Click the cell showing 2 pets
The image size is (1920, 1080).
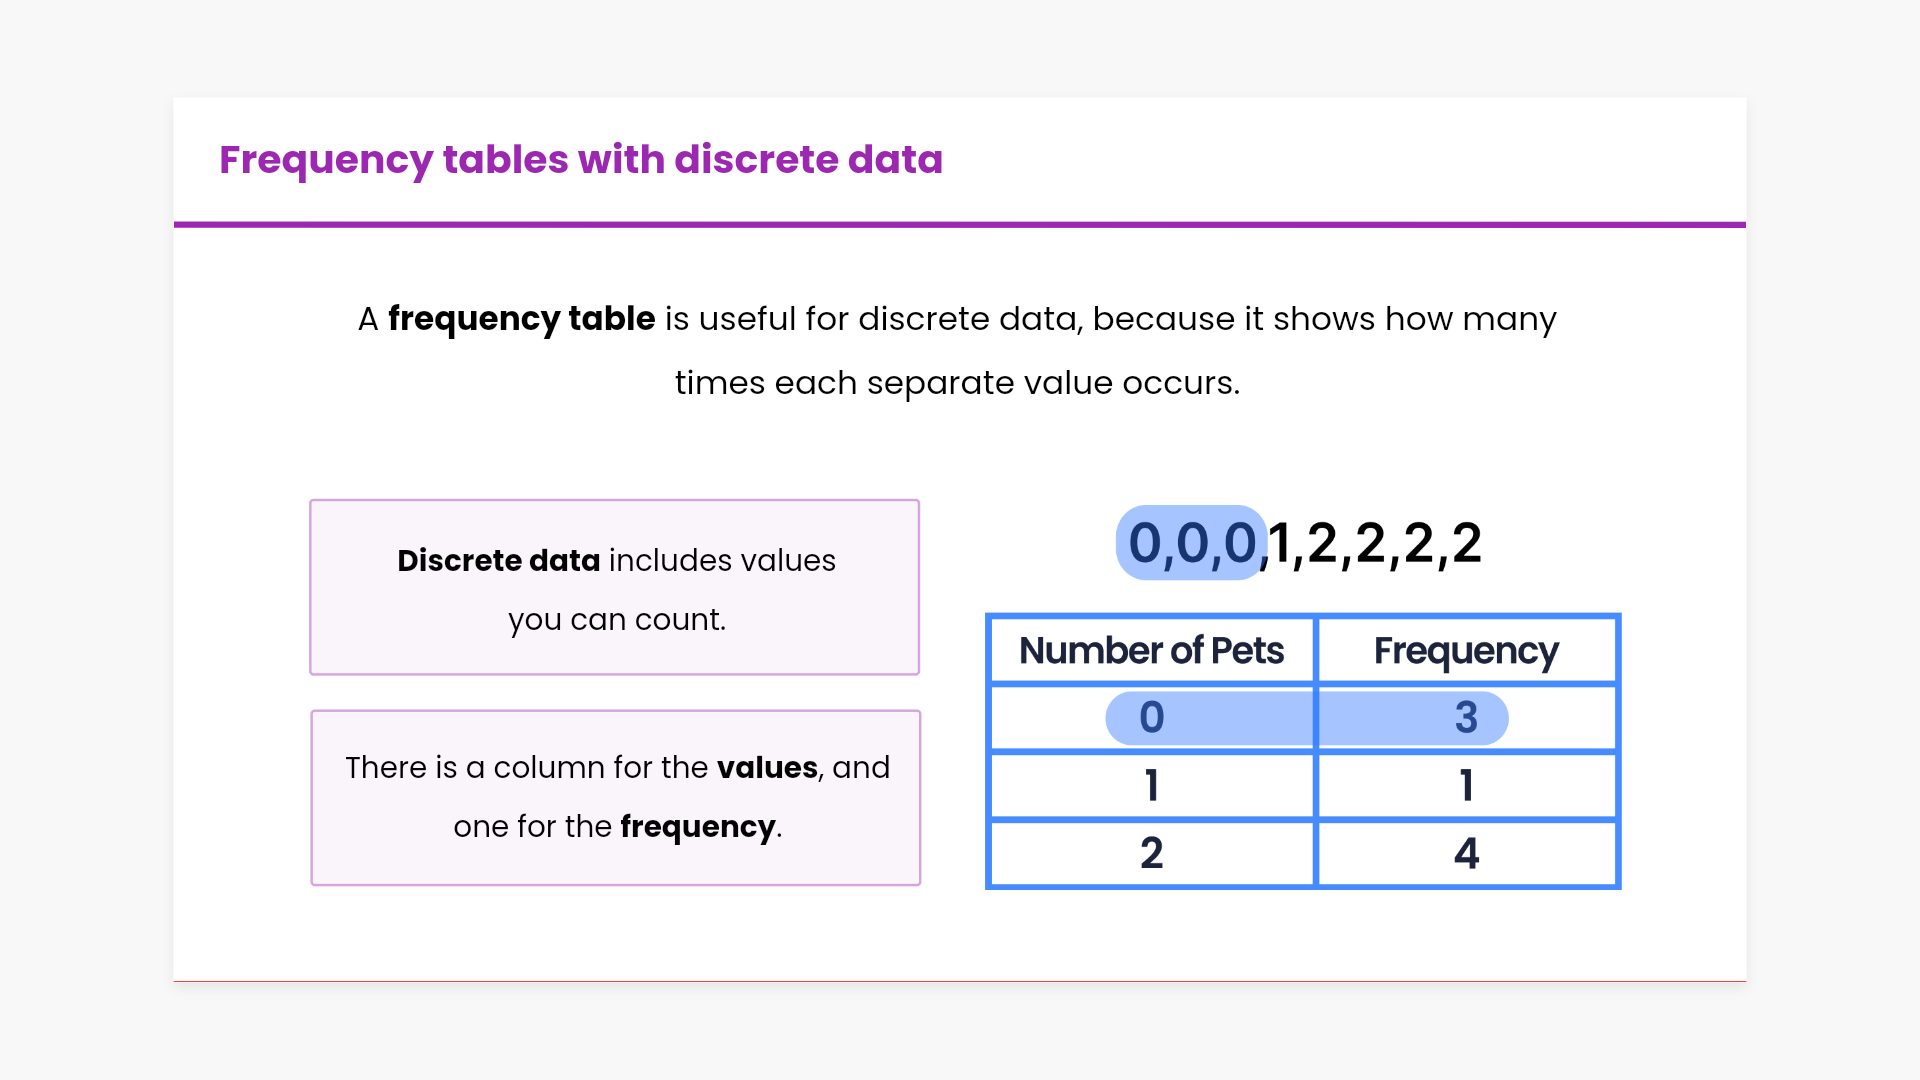pos(1151,853)
